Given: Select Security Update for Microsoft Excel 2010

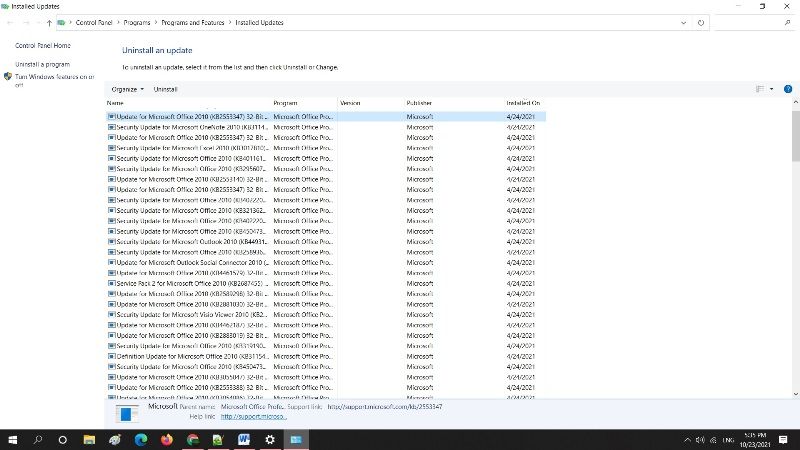Looking at the screenshot, I should (x=326, y=148).
